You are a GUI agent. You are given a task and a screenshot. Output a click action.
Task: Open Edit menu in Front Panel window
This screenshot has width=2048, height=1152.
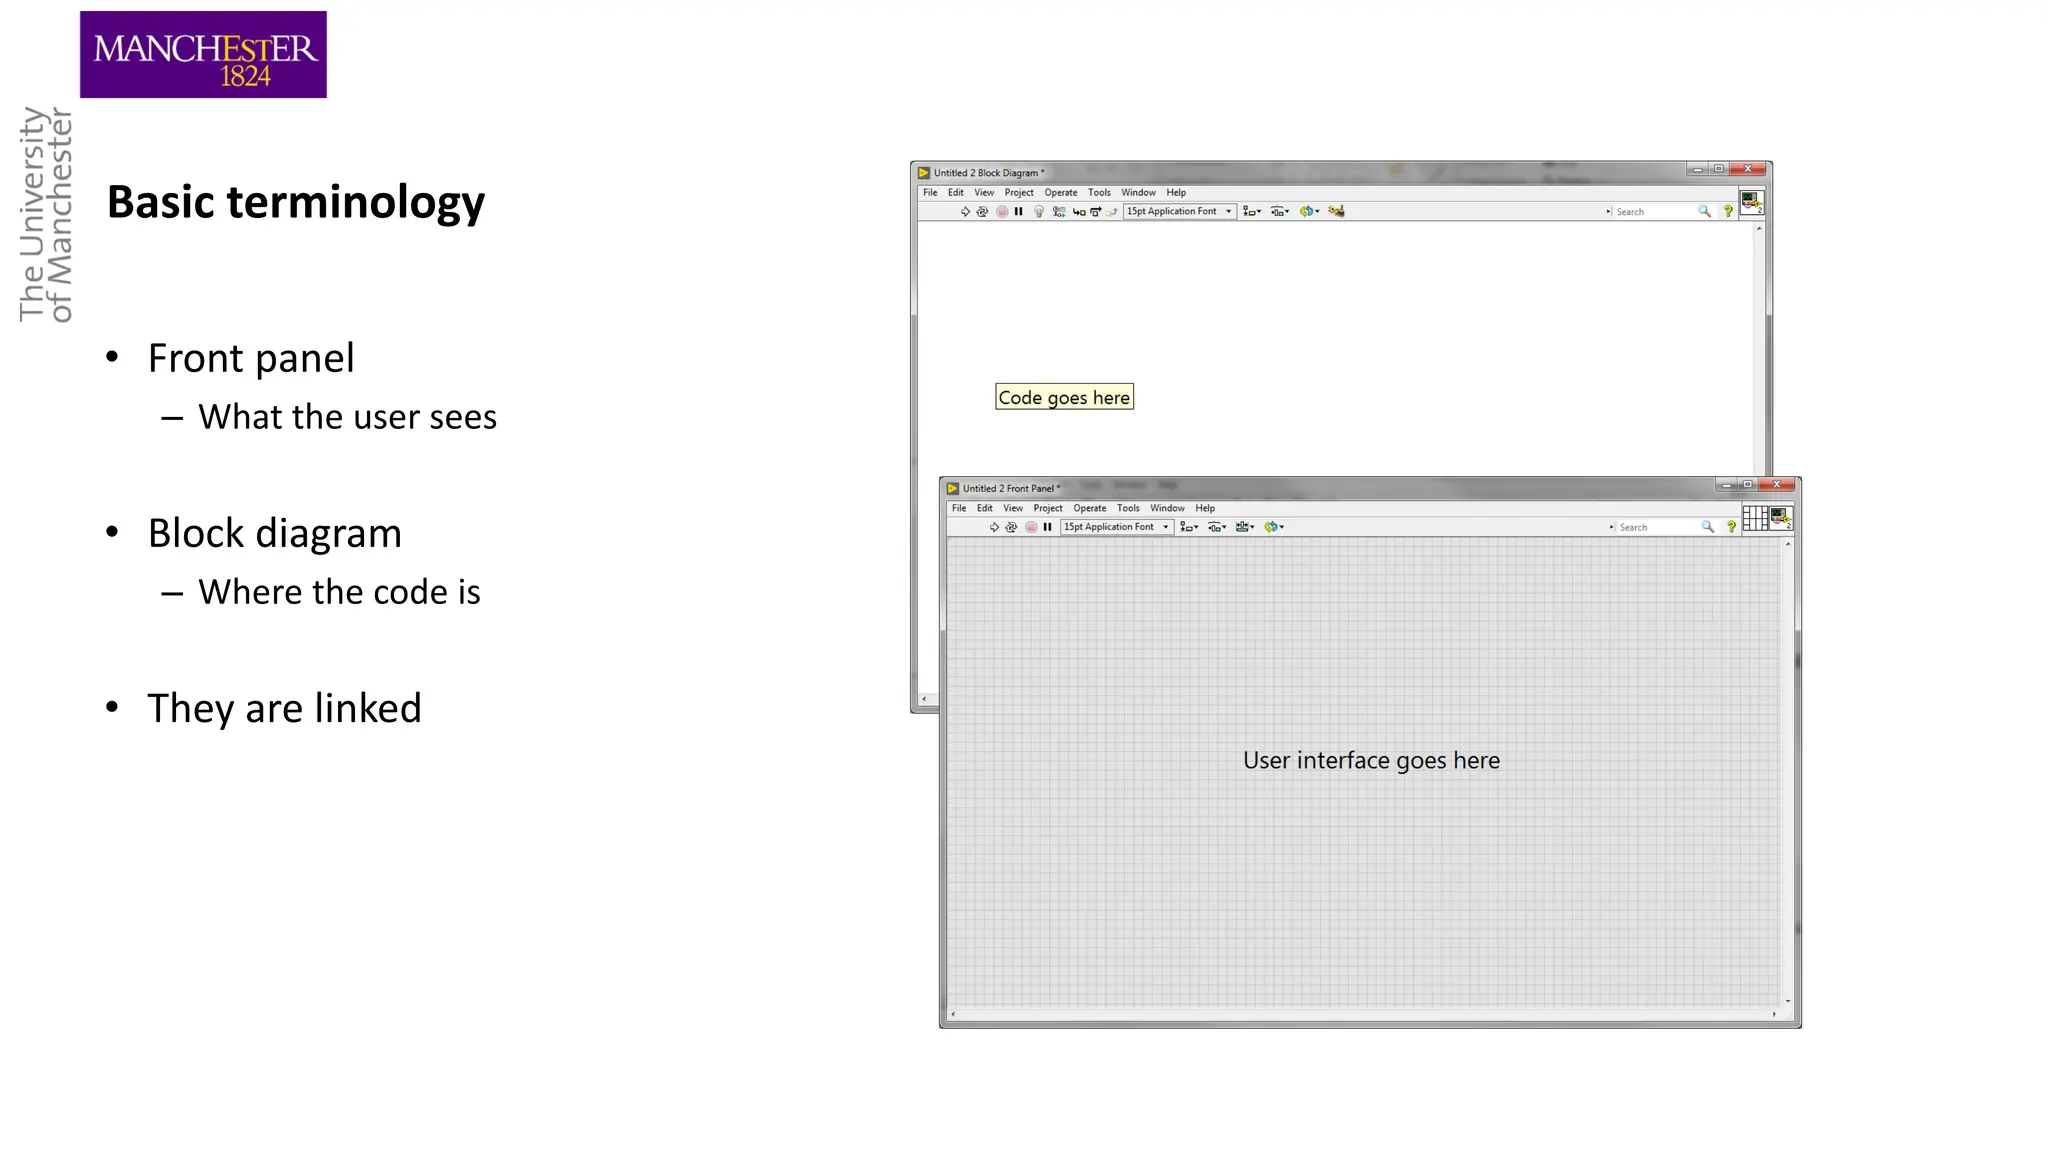[x=985, y=508]
